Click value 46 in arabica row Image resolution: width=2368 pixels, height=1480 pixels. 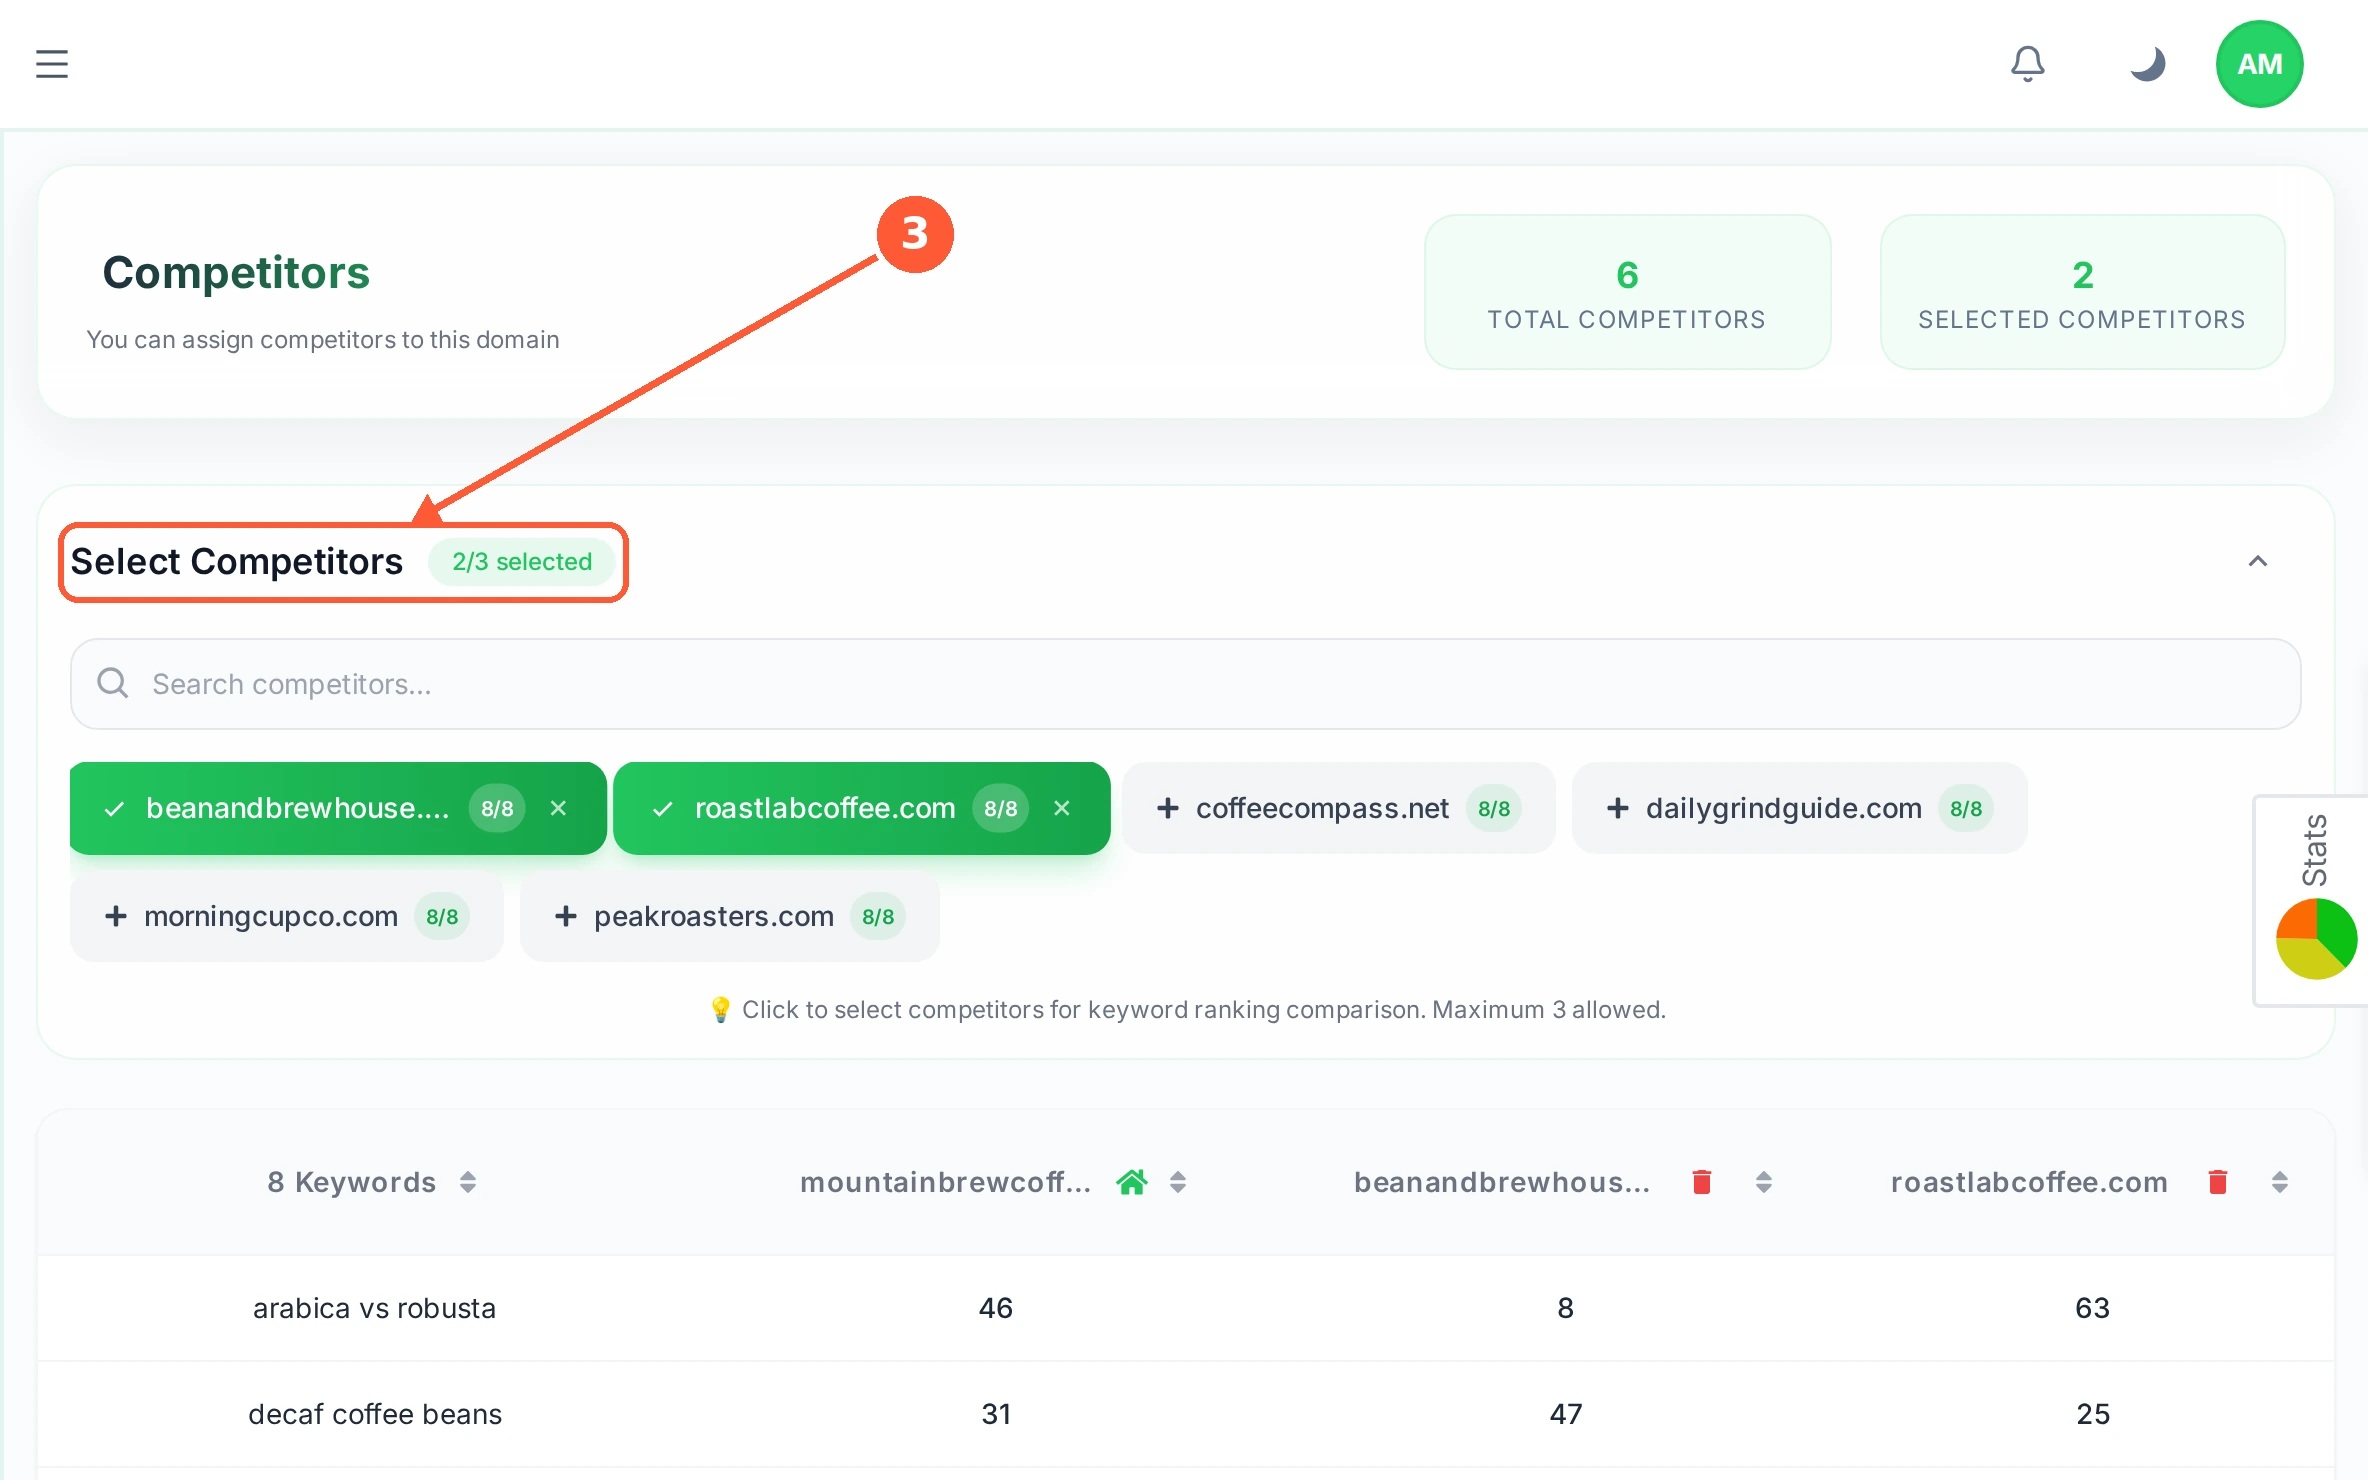click(x=996, y=1308)
